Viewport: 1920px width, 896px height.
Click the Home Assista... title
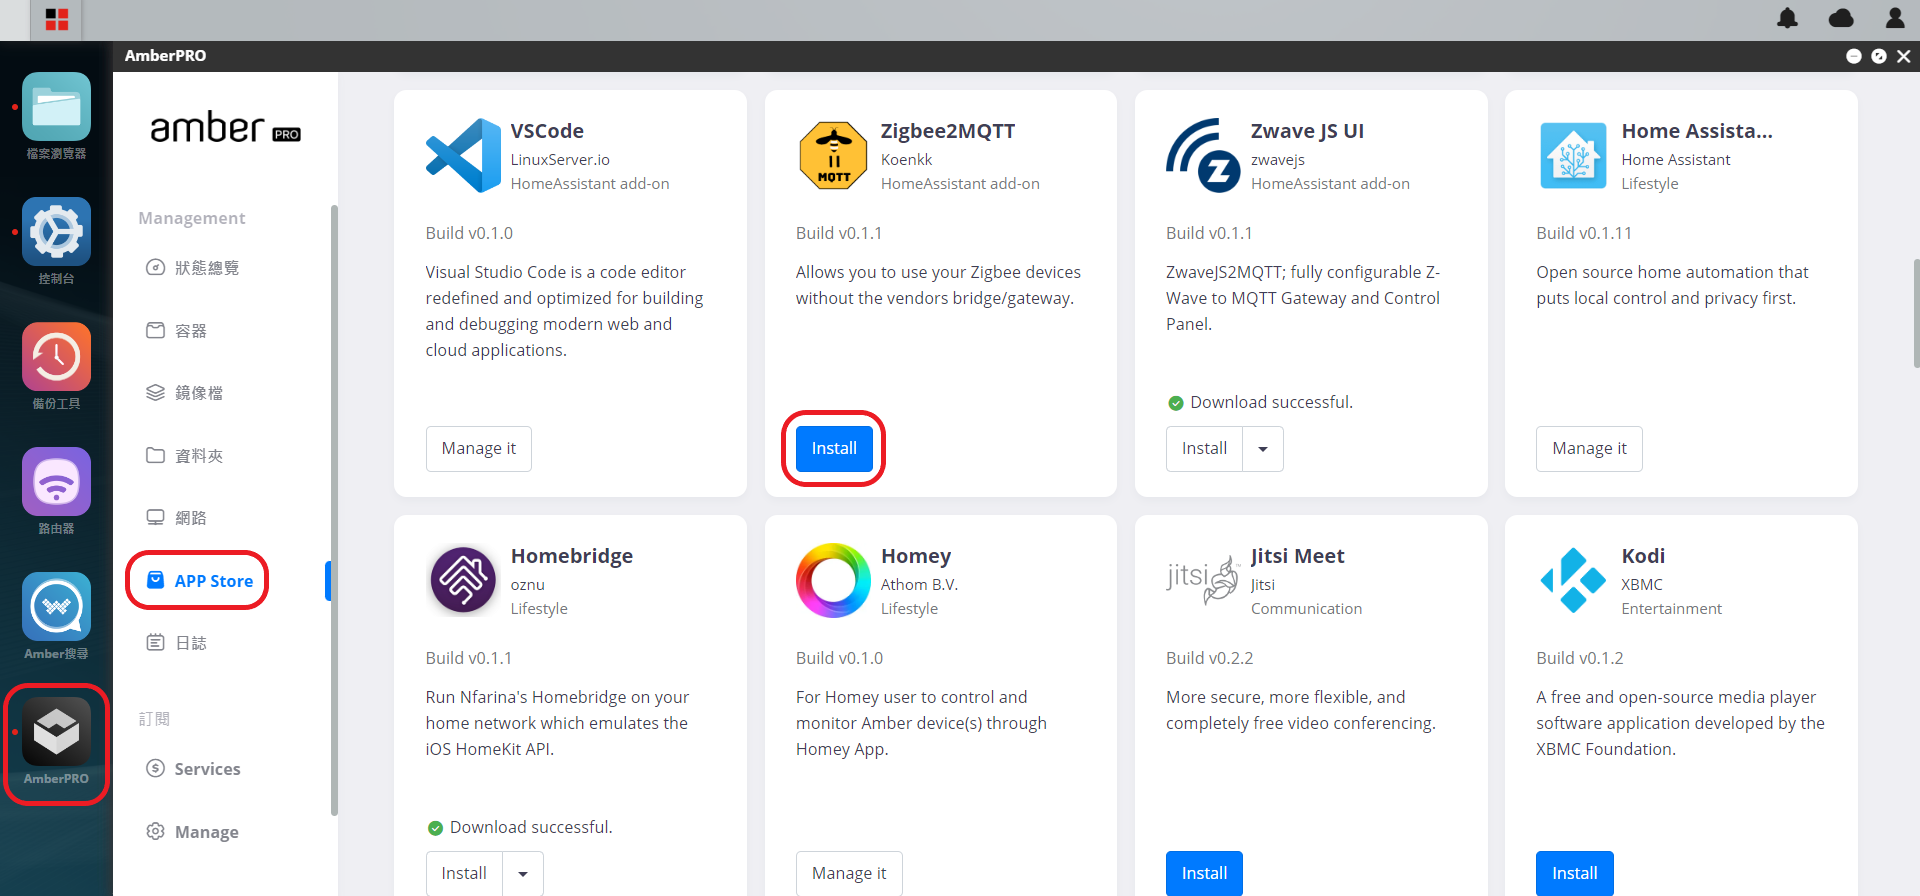tap(1696, 131)
